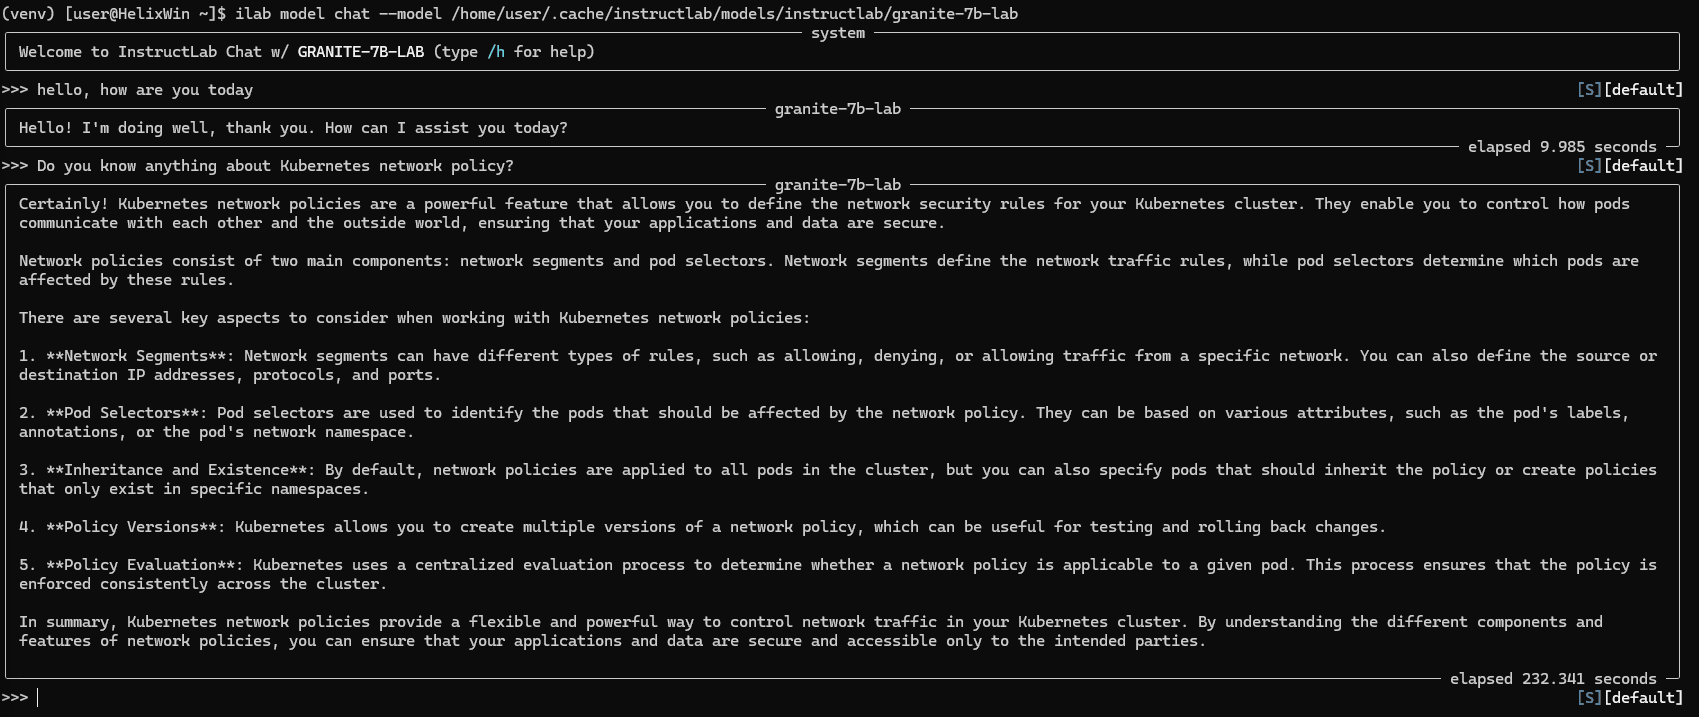Click second granite-7b-lab response header
1699x717 pixels.
click(838, 185)
